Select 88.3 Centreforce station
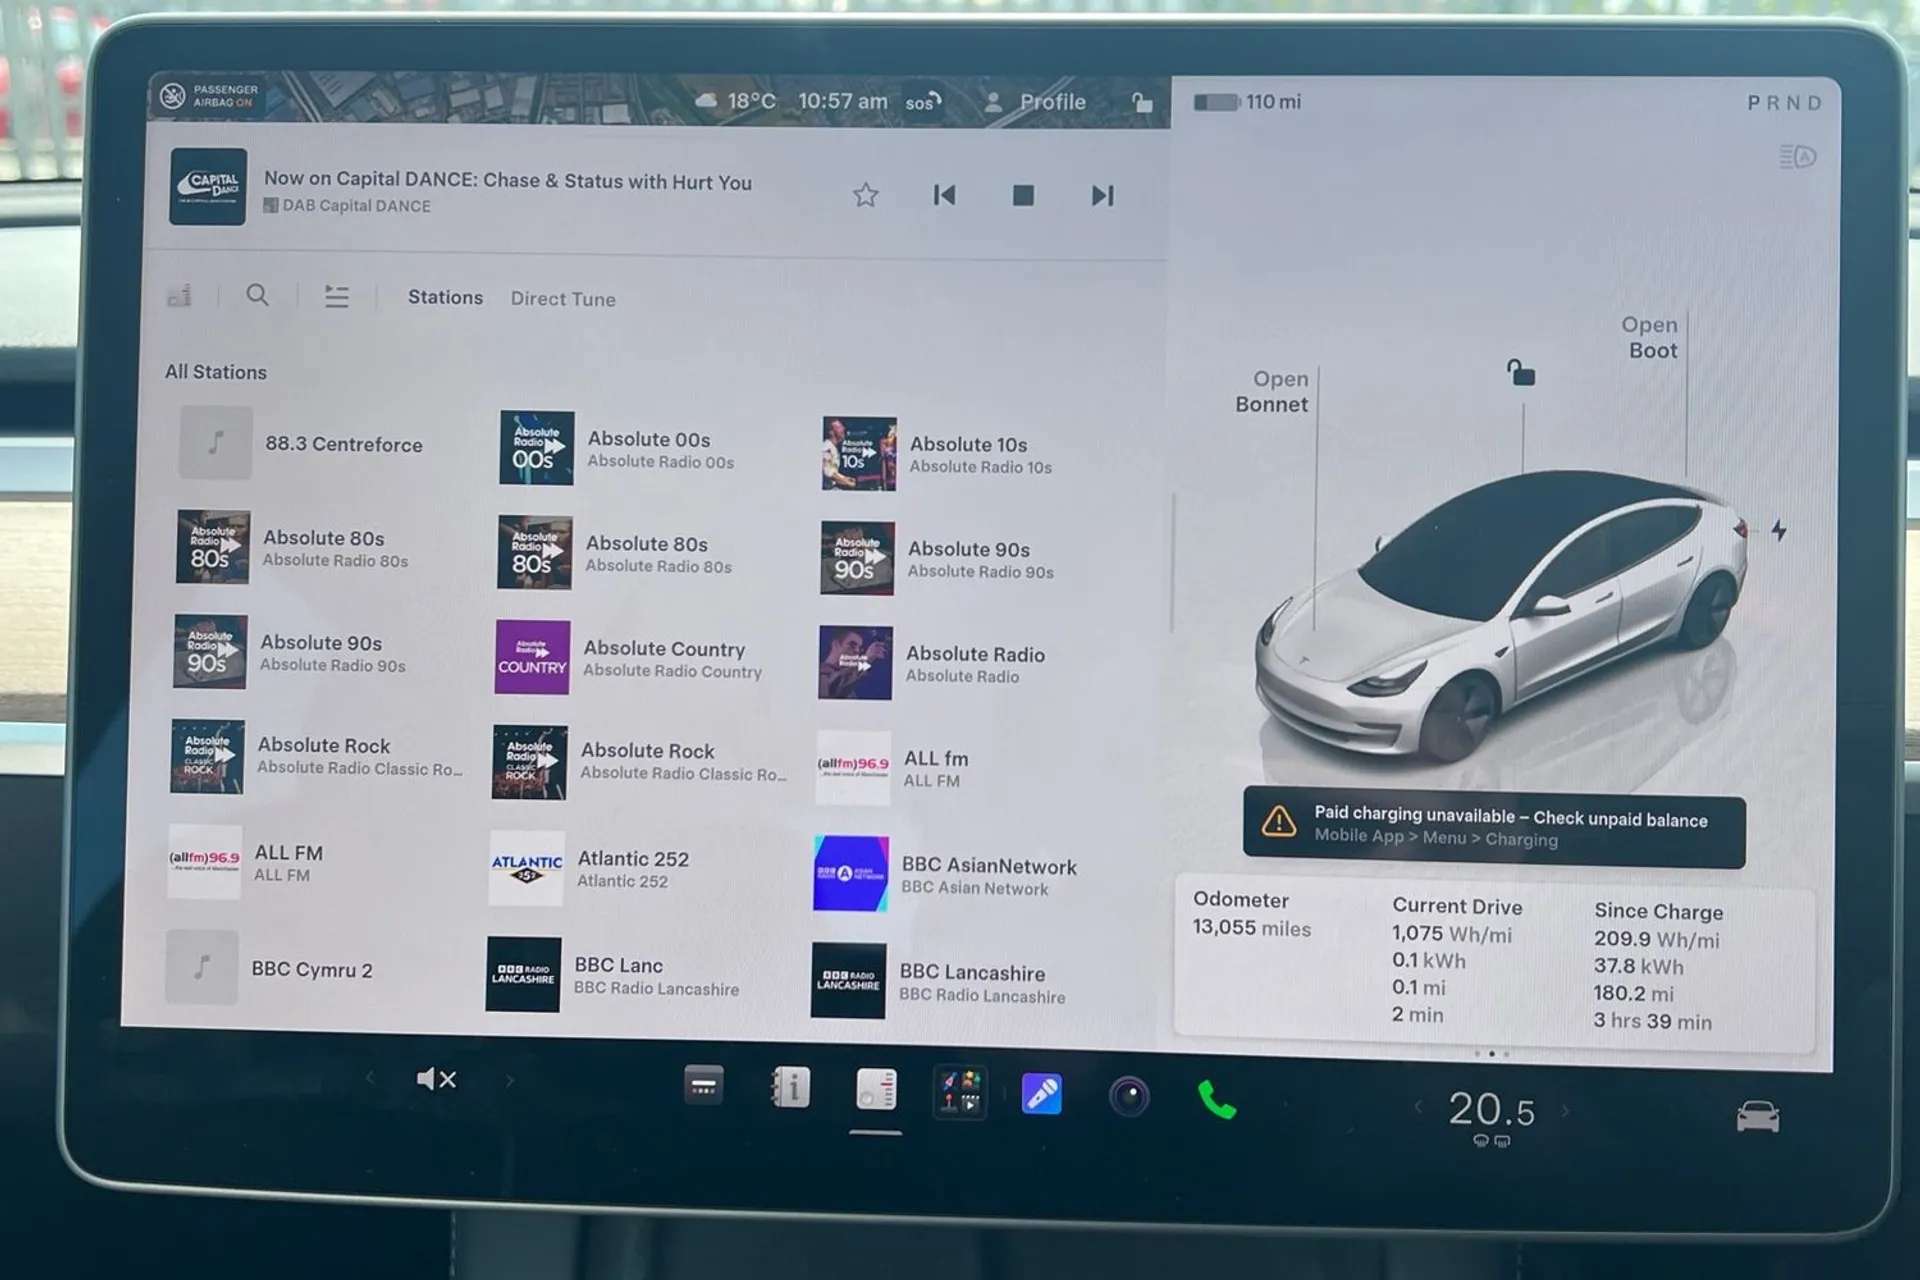 (x=303, y=443)
